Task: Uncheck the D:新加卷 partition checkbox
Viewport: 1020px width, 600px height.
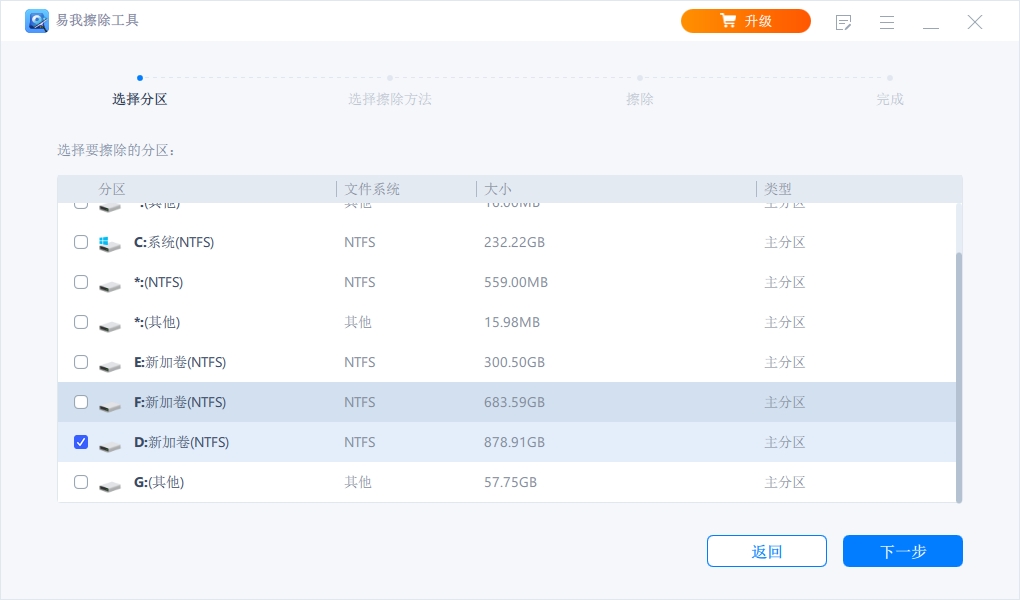Action: click(81, 442)
